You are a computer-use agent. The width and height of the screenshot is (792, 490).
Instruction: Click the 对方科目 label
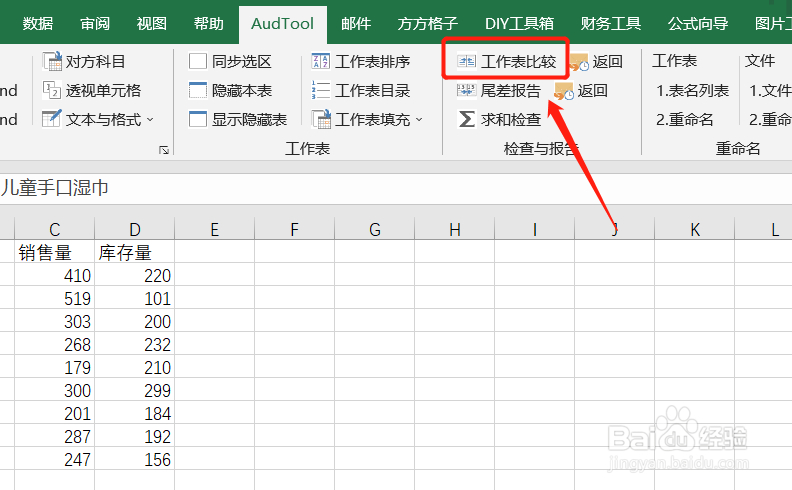(96, 62)
